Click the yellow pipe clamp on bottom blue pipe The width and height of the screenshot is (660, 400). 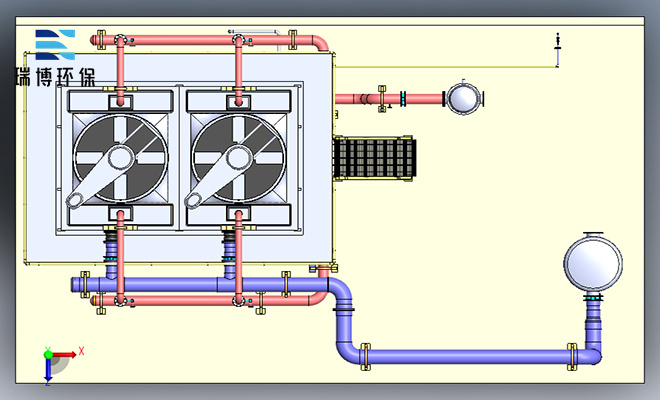coord(364,354)
